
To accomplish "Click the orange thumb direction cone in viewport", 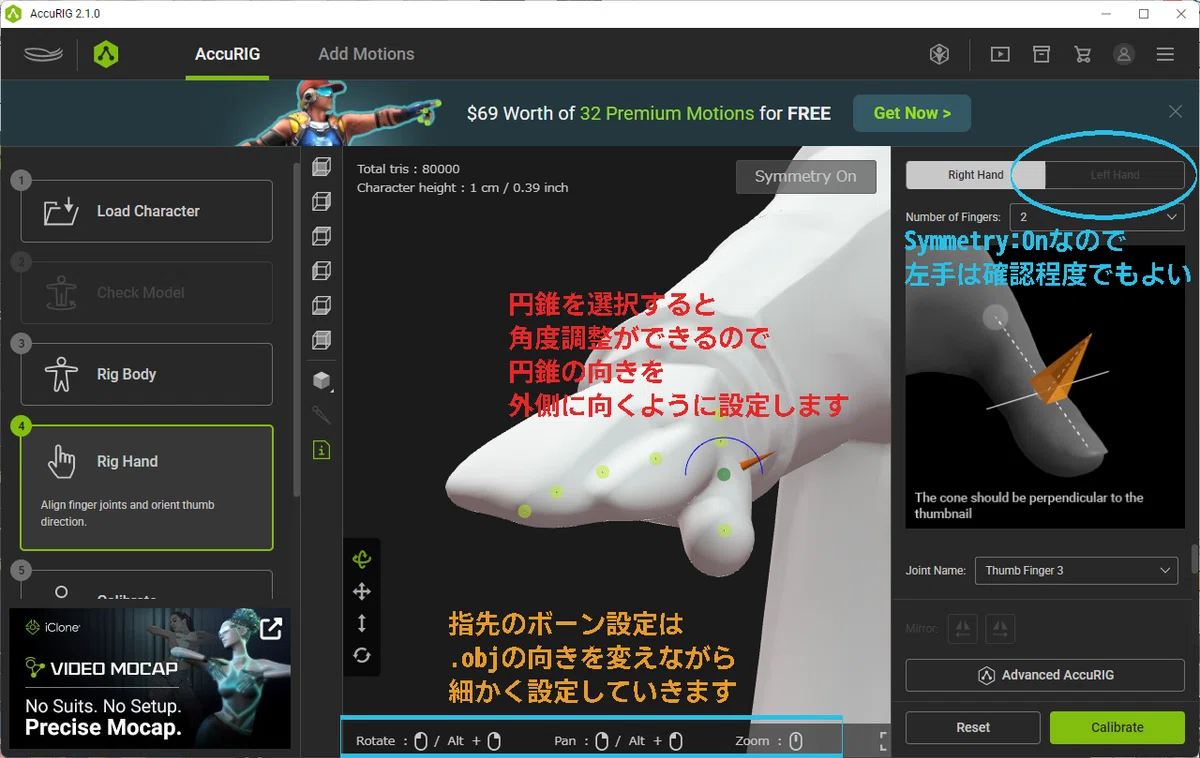I will click(x=757, y=461).
